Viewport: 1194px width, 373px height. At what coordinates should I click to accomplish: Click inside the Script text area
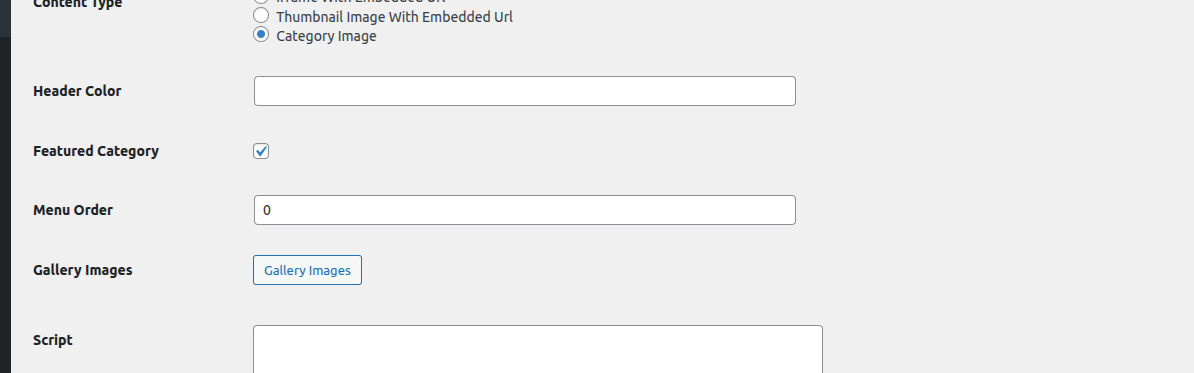(x=538, y=349)
